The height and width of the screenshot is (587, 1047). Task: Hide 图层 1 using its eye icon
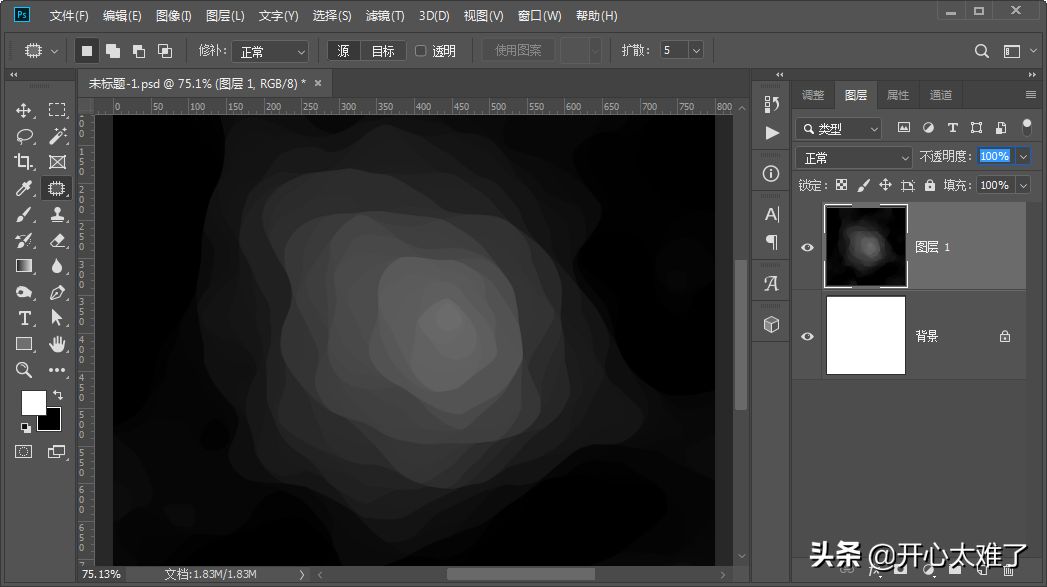[807, 247]
